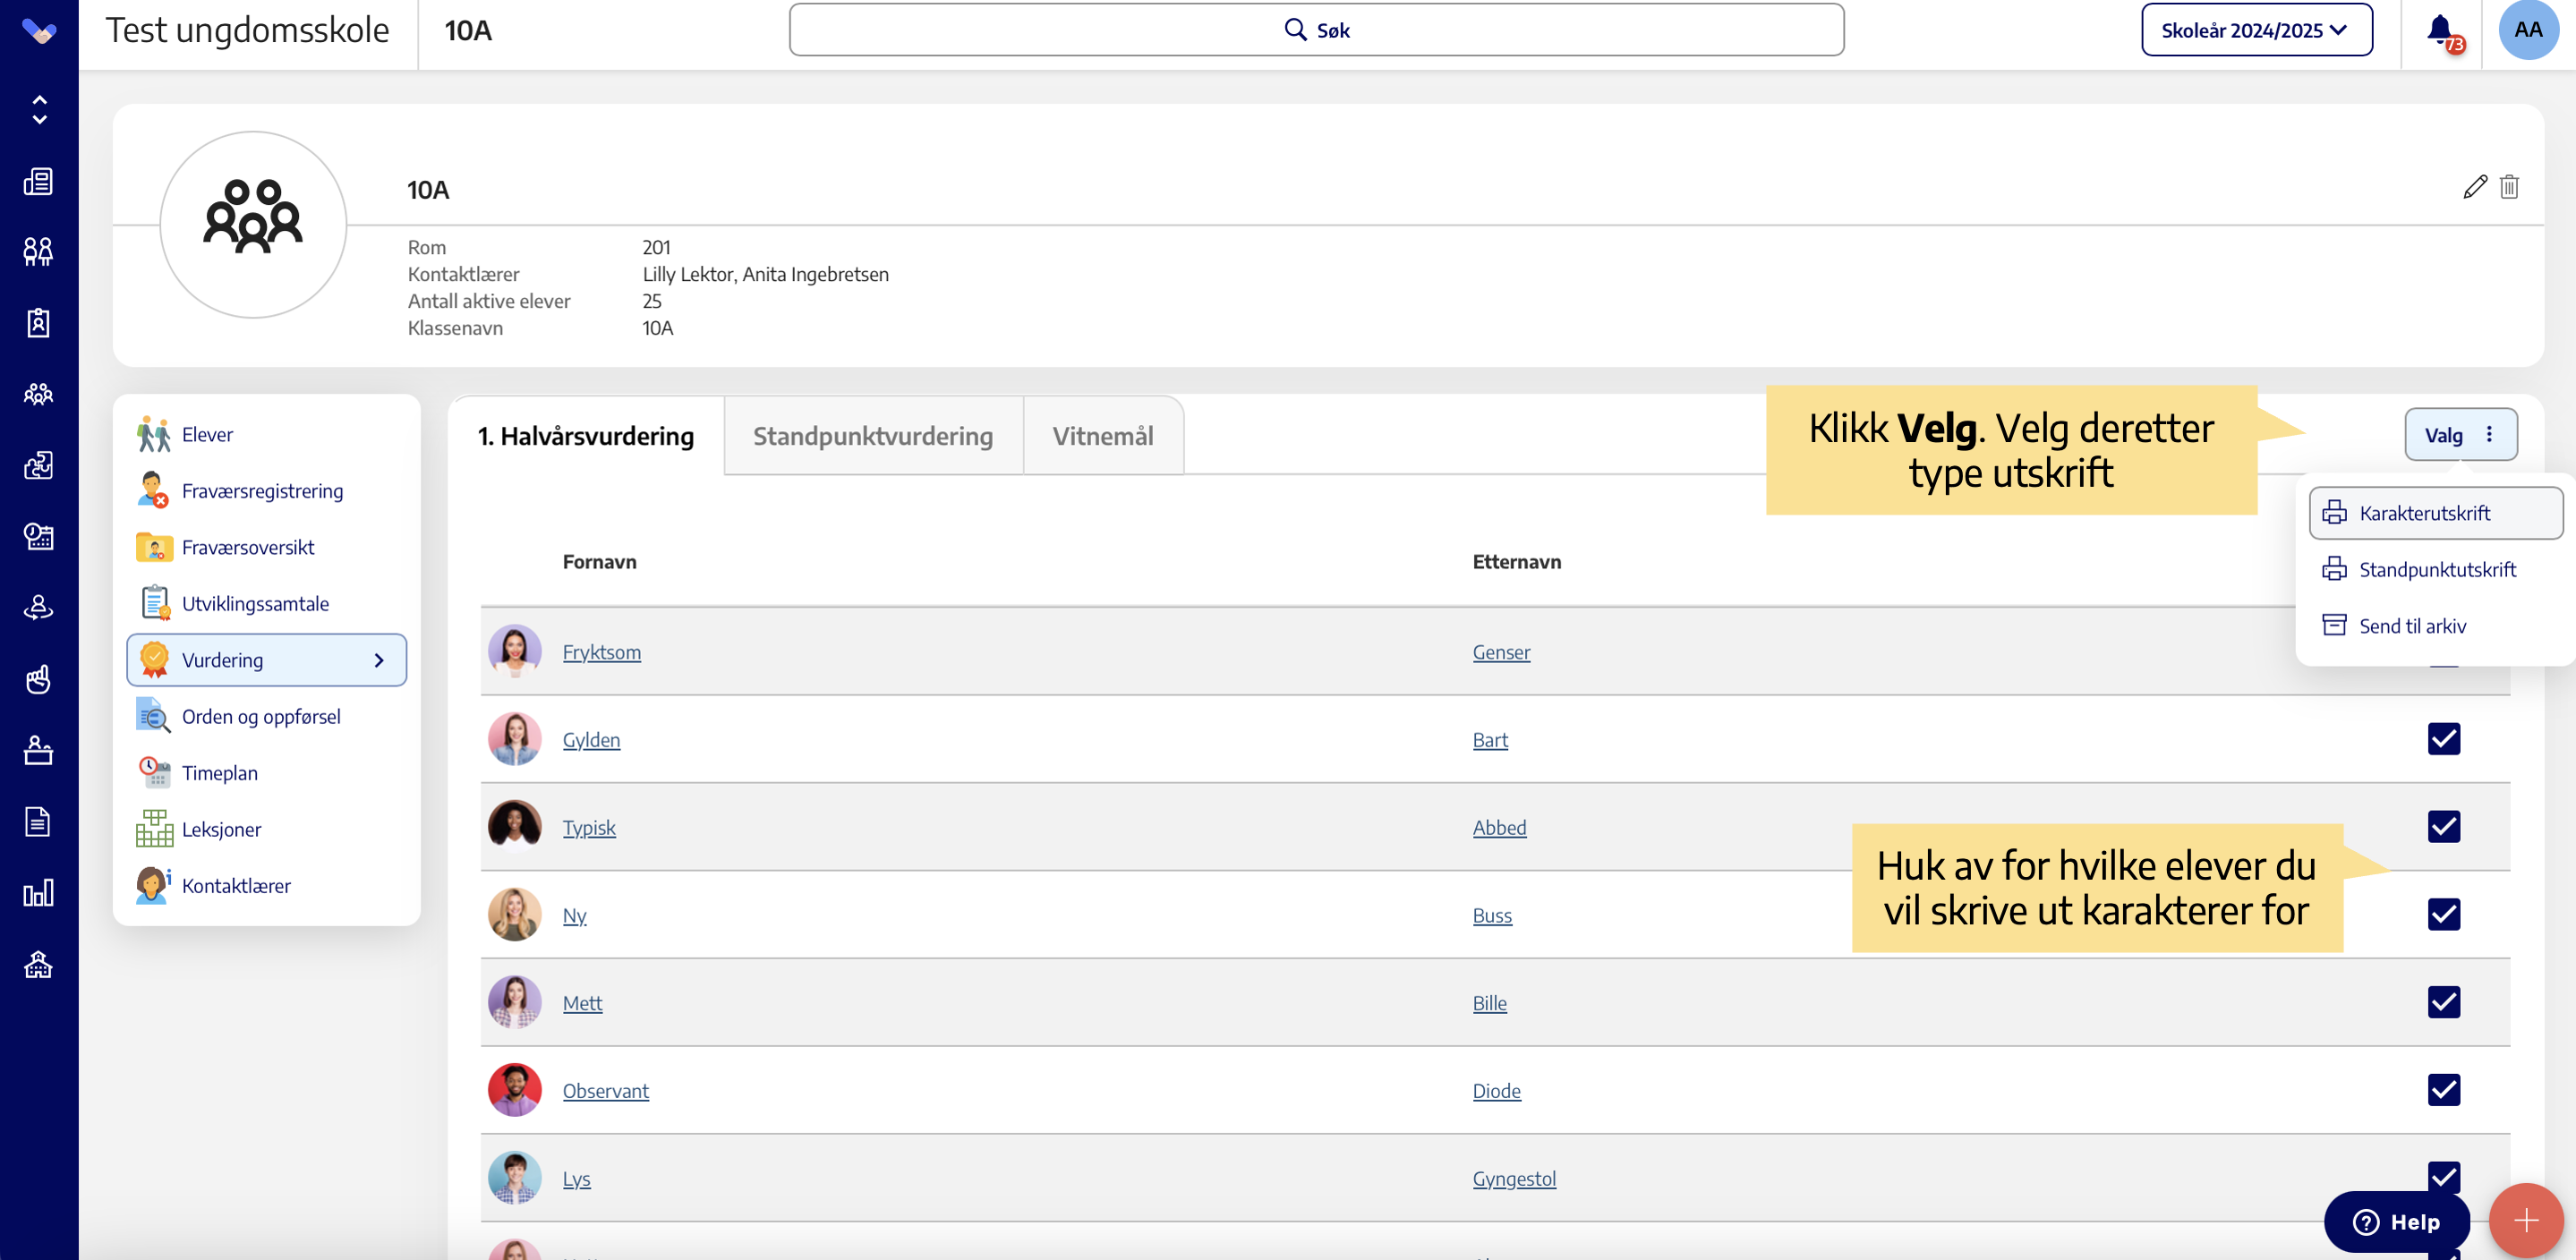
Task: Open Elever in the class menu
Action: [266, 434]
